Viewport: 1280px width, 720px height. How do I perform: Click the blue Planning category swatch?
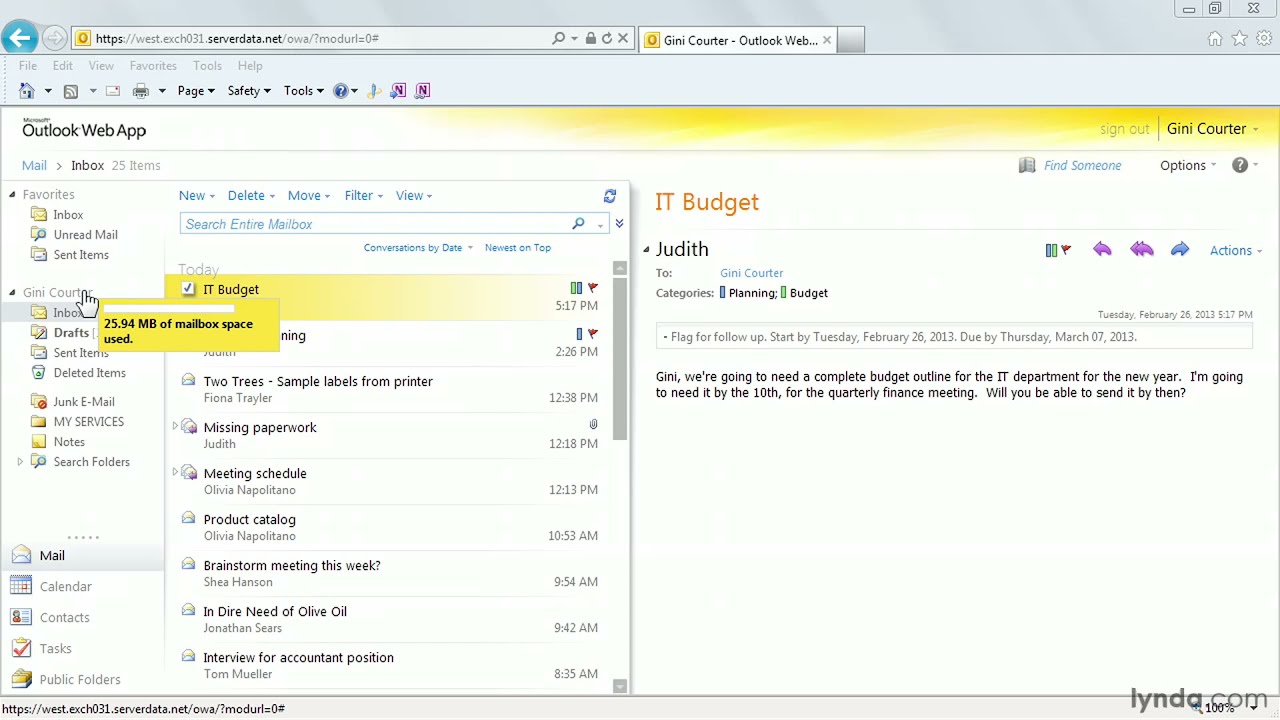pos(722,293)
